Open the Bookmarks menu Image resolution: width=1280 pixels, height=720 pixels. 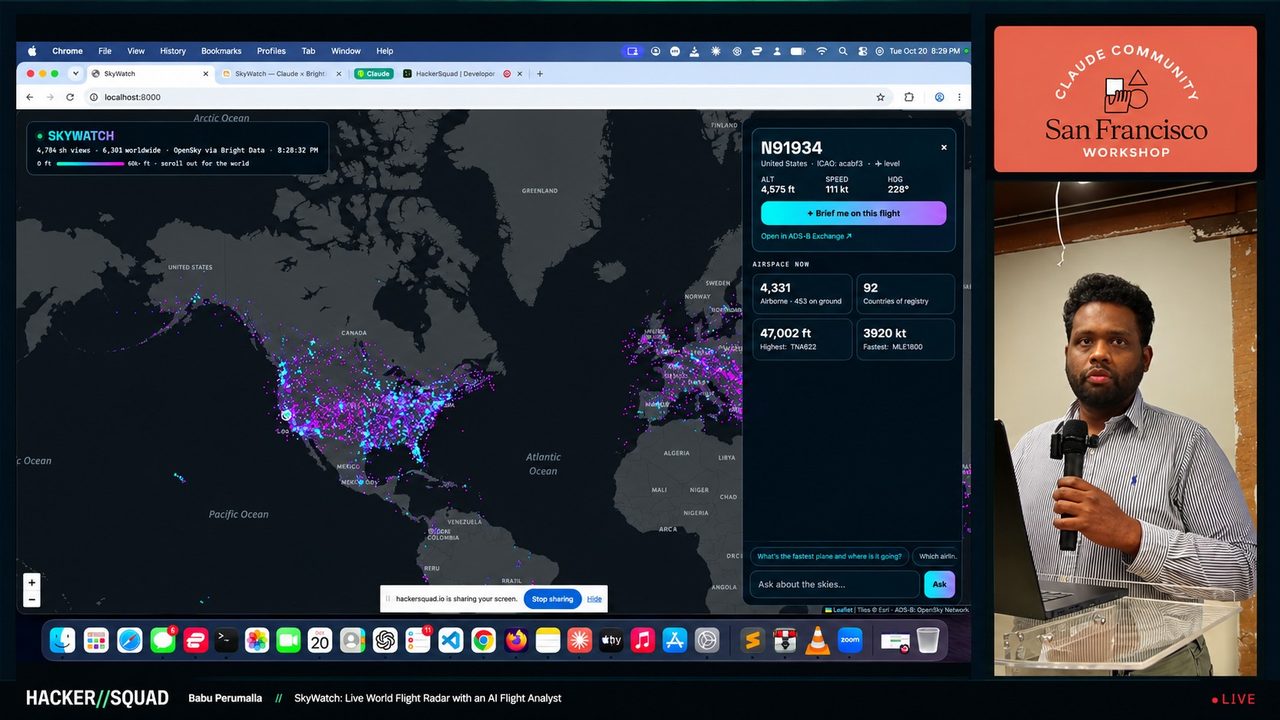point(221,51)
